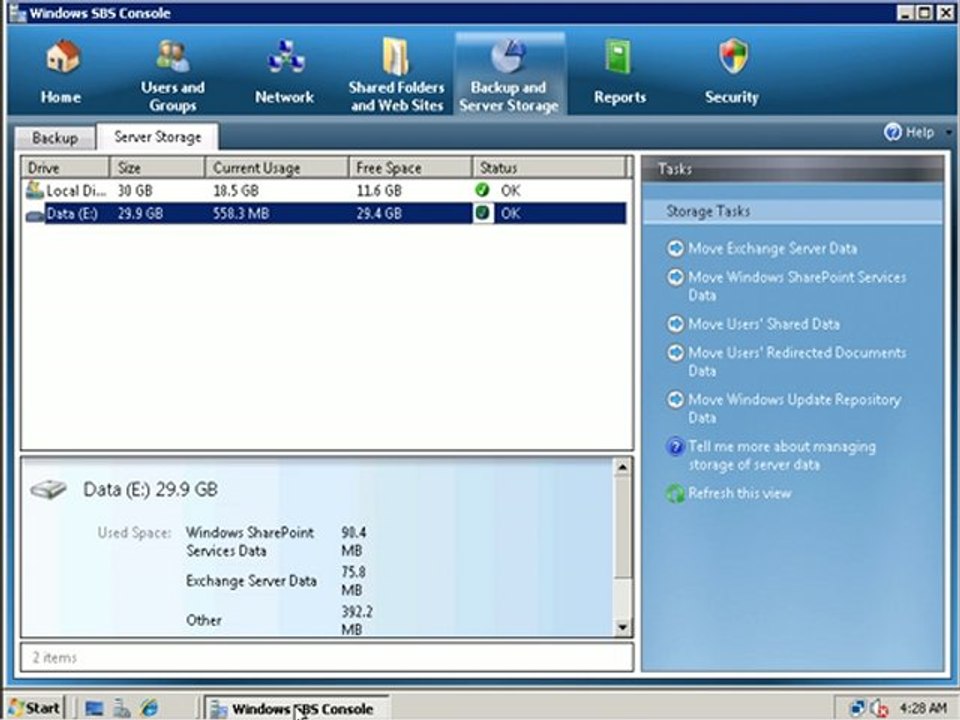Click the Help question mark icon
Viewport: 960px width, 720px height.
(893, 132)
